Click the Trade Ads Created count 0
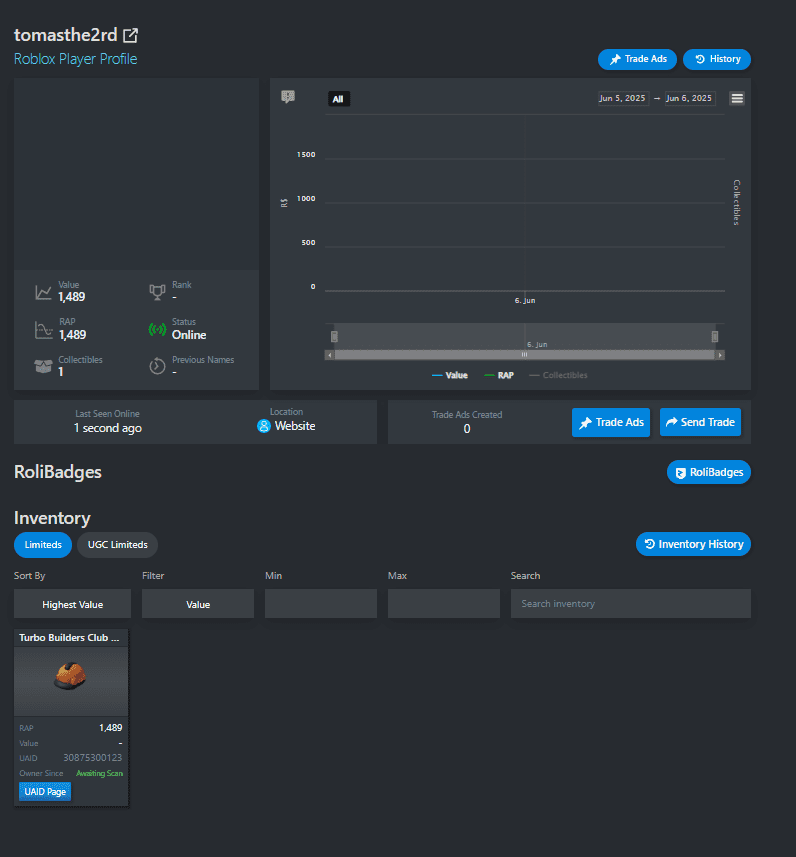The width and height of the screenshot is (796, 857). point(467,429)
